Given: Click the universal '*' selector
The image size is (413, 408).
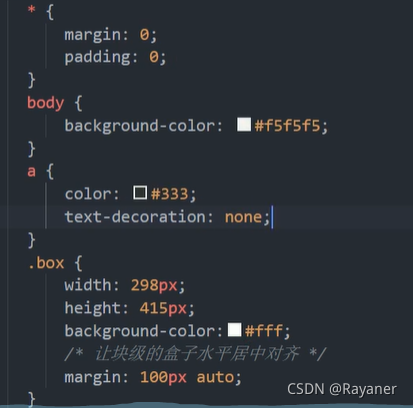Looking at the screenshot, I should 31,10.
